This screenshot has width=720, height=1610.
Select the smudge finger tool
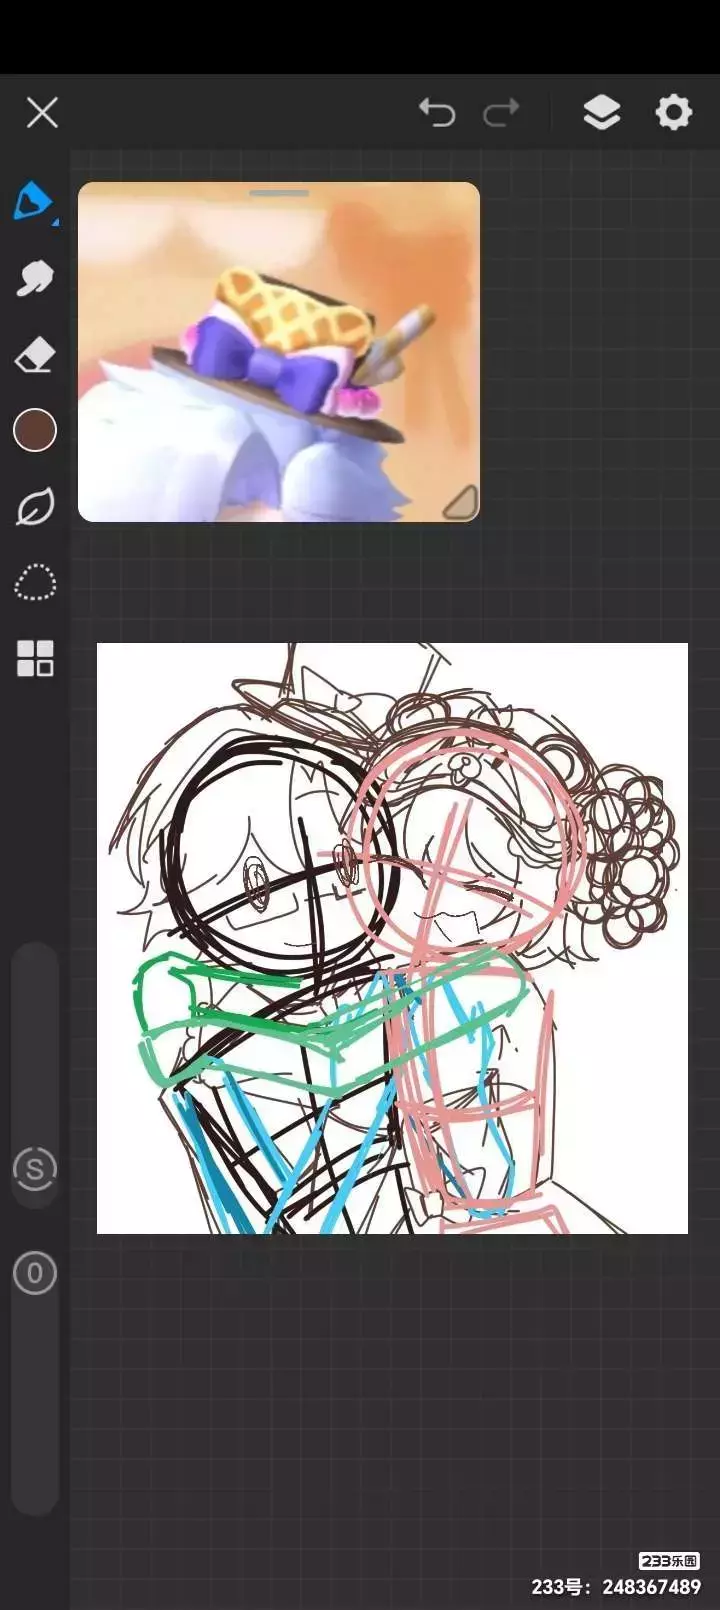point(35,279)
